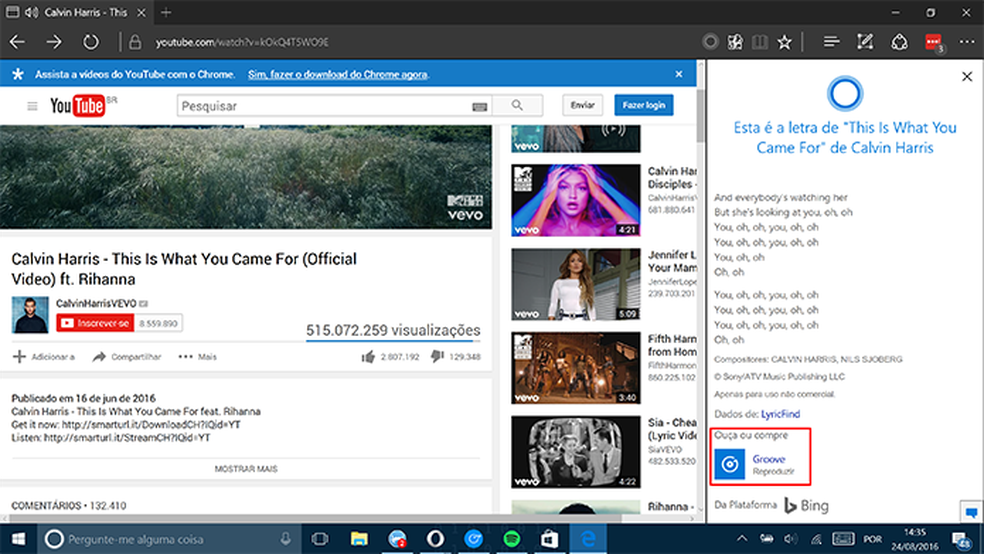Click the Cortana microphone icon
Image resolution: width=984 pixels, height=554 pixels.
(x=286, y=539)
